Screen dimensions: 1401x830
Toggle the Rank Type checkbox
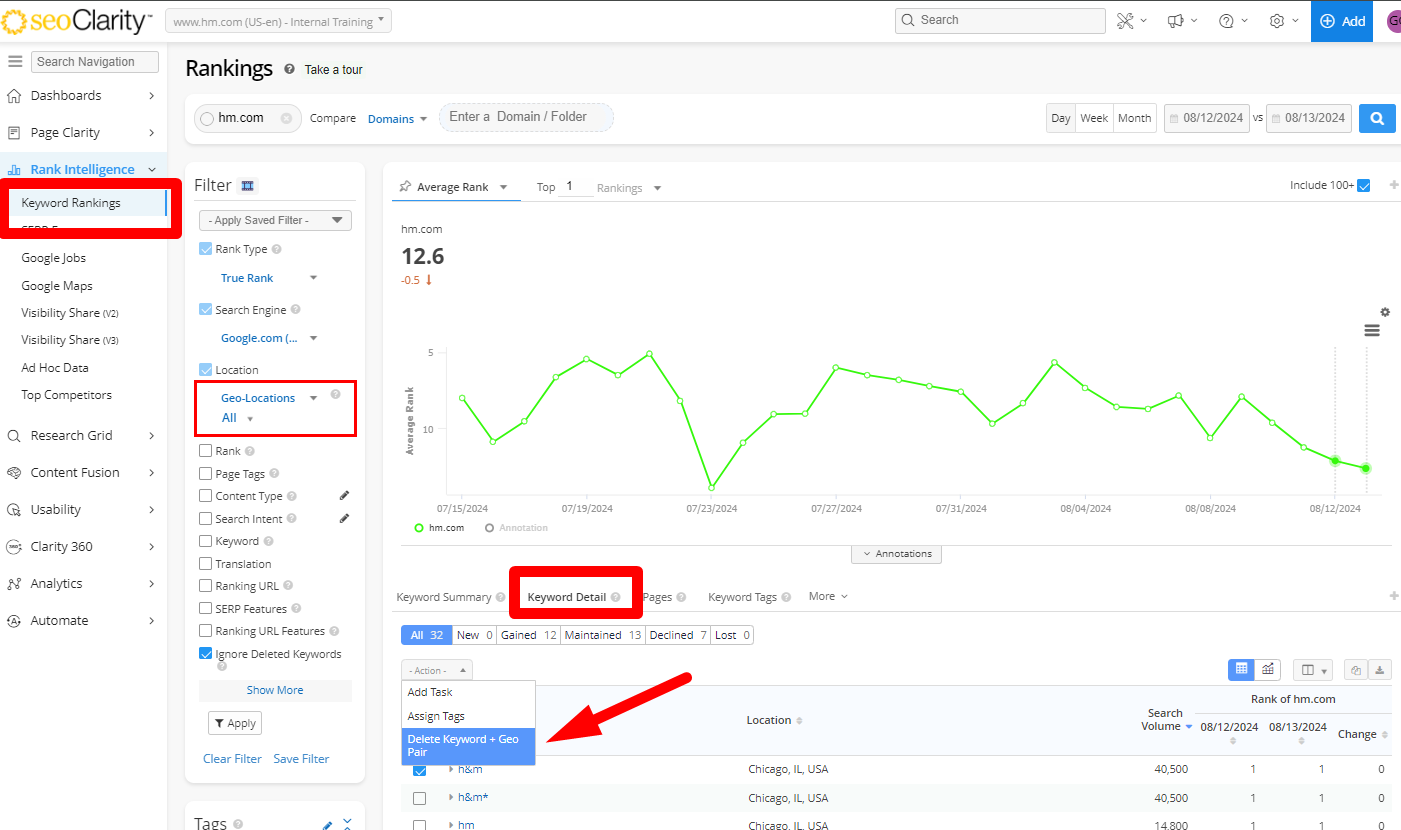(x=206, y=249)
